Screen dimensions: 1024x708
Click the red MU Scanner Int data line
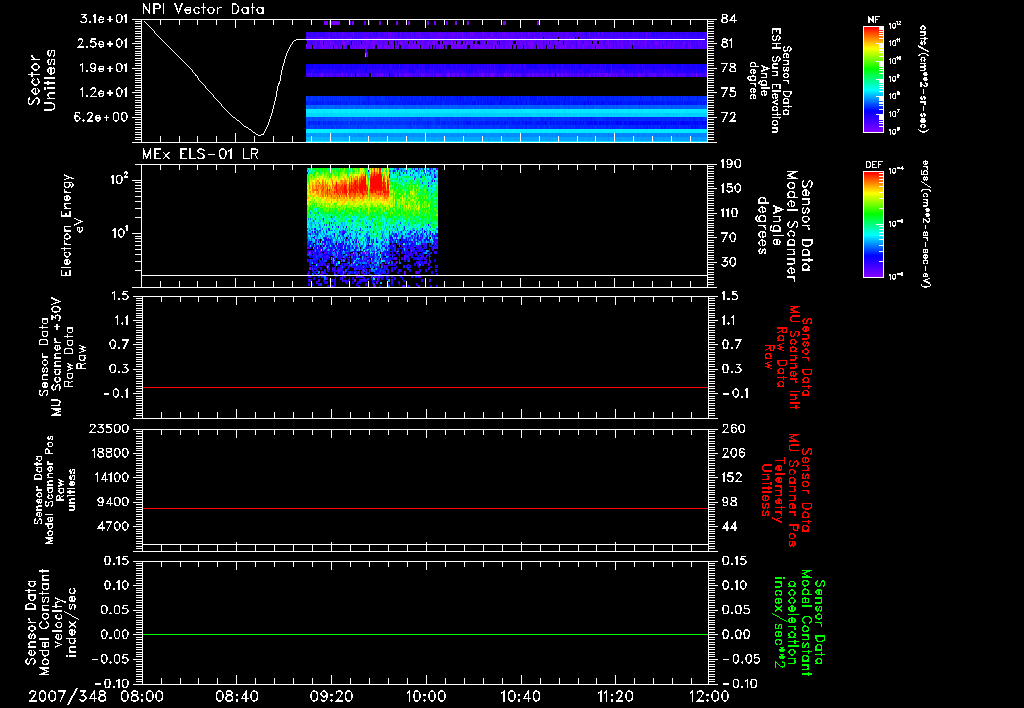[x=425, y=387]
